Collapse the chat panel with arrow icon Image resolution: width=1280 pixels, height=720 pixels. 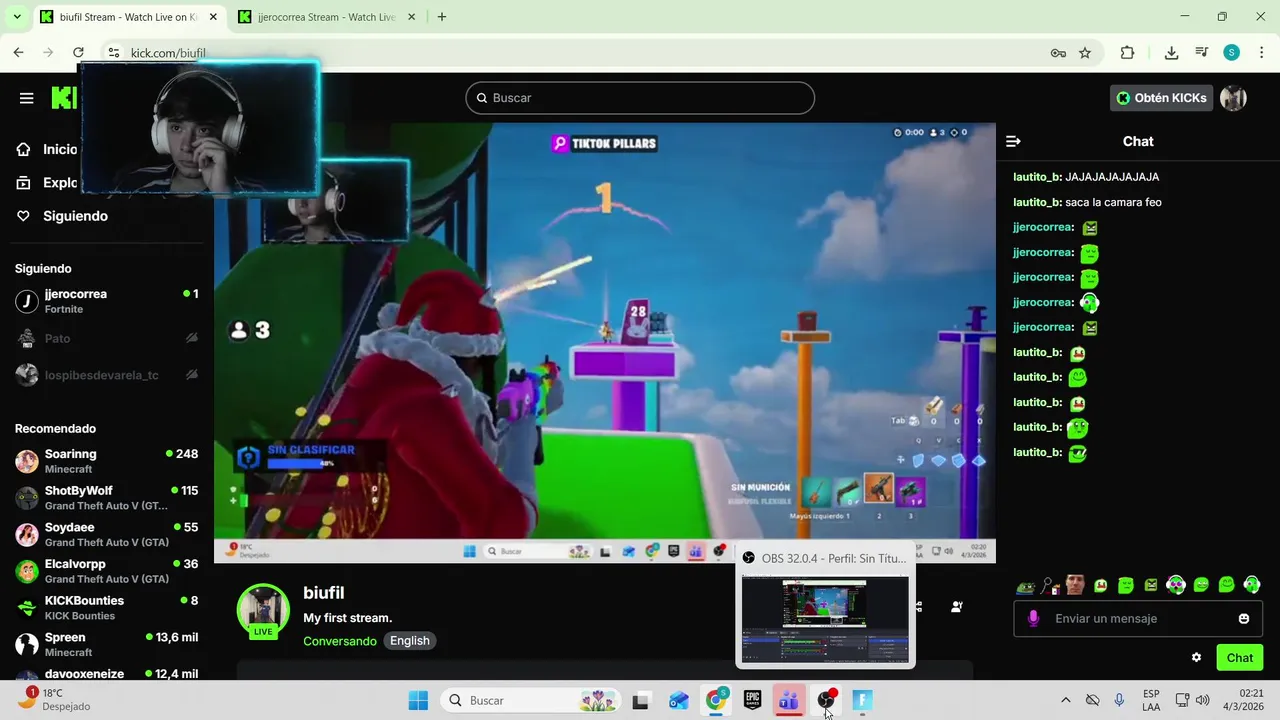click(x=1013, y=142)
